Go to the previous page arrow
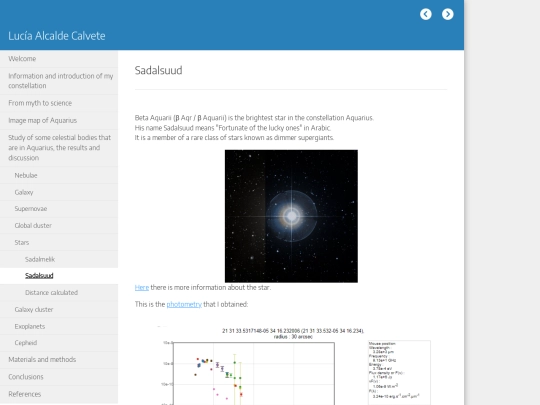 [x=426, y=14]
